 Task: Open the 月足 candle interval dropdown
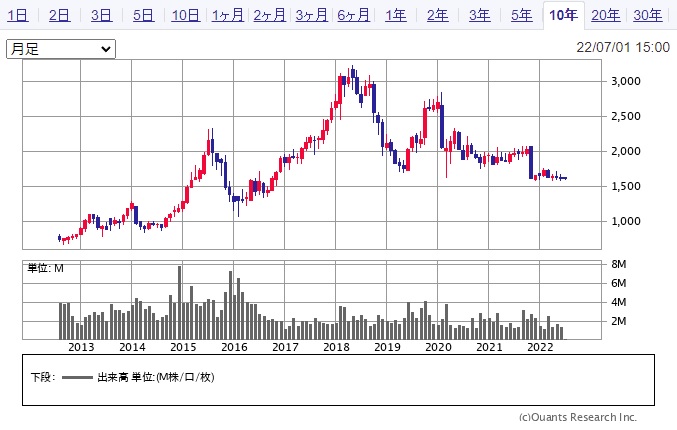point(61,49)
